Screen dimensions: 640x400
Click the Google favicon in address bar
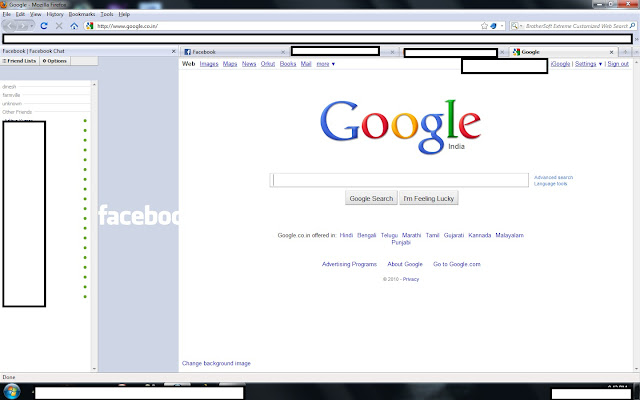coord(90,26)
